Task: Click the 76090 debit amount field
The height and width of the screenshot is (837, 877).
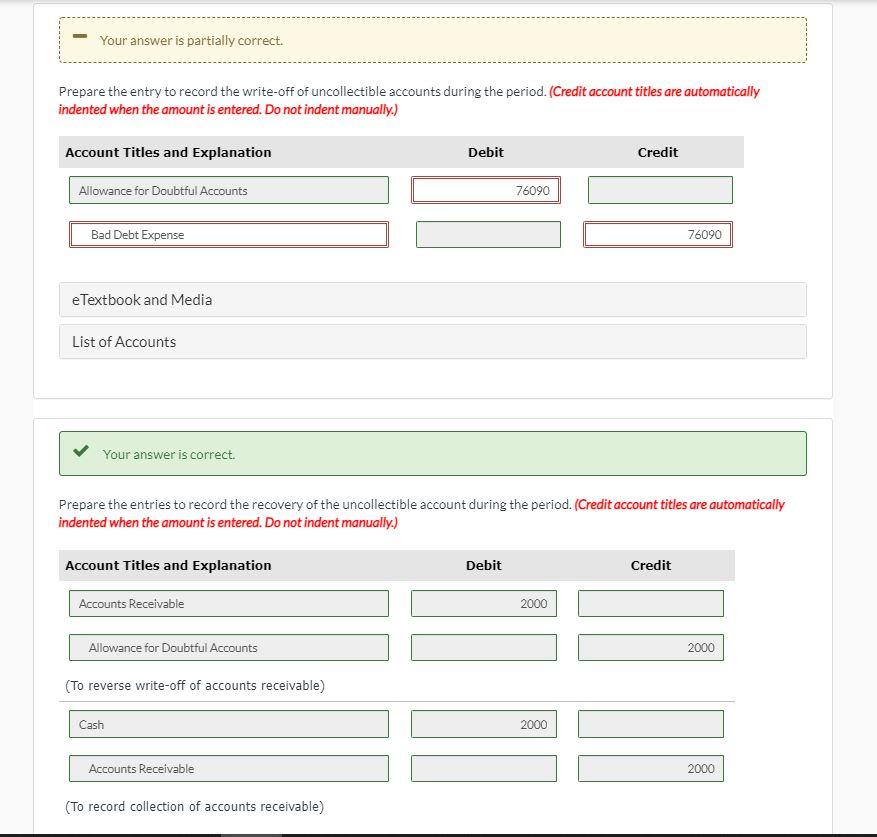Action: click(x=486, y=189)
